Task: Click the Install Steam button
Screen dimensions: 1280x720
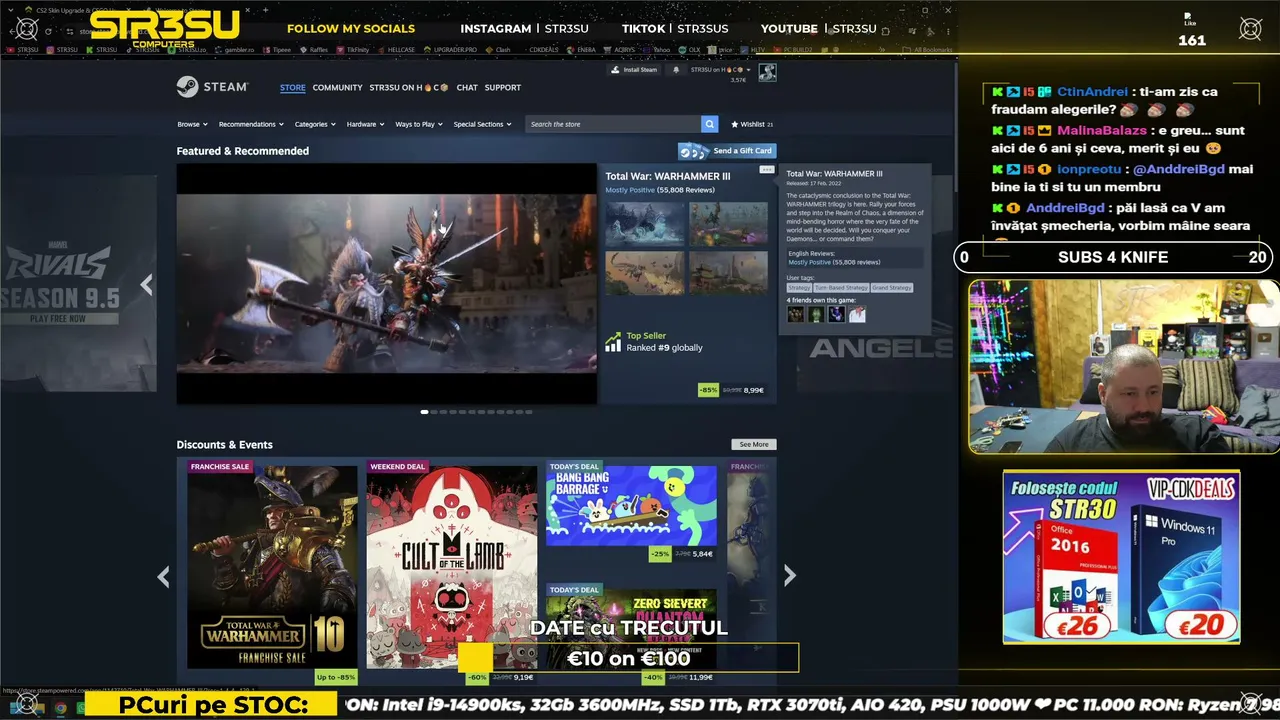Action: click(x=634, y=70)
